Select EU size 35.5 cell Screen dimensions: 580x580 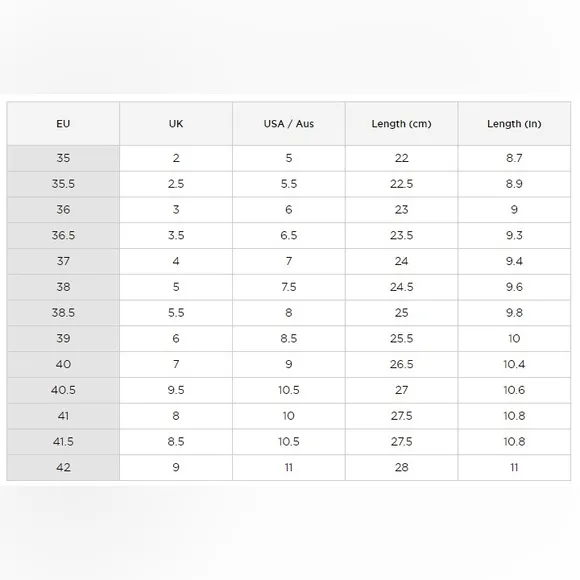tap(63, 184)
